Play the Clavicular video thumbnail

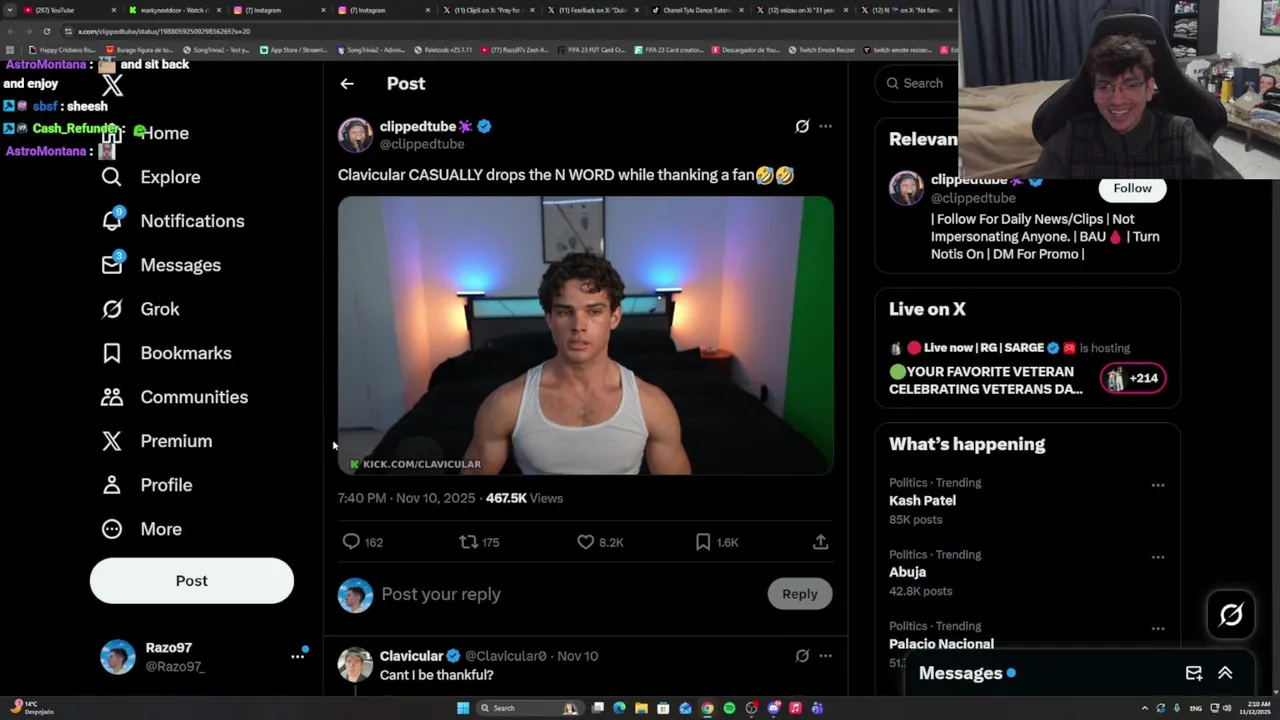tap(585, 335)
